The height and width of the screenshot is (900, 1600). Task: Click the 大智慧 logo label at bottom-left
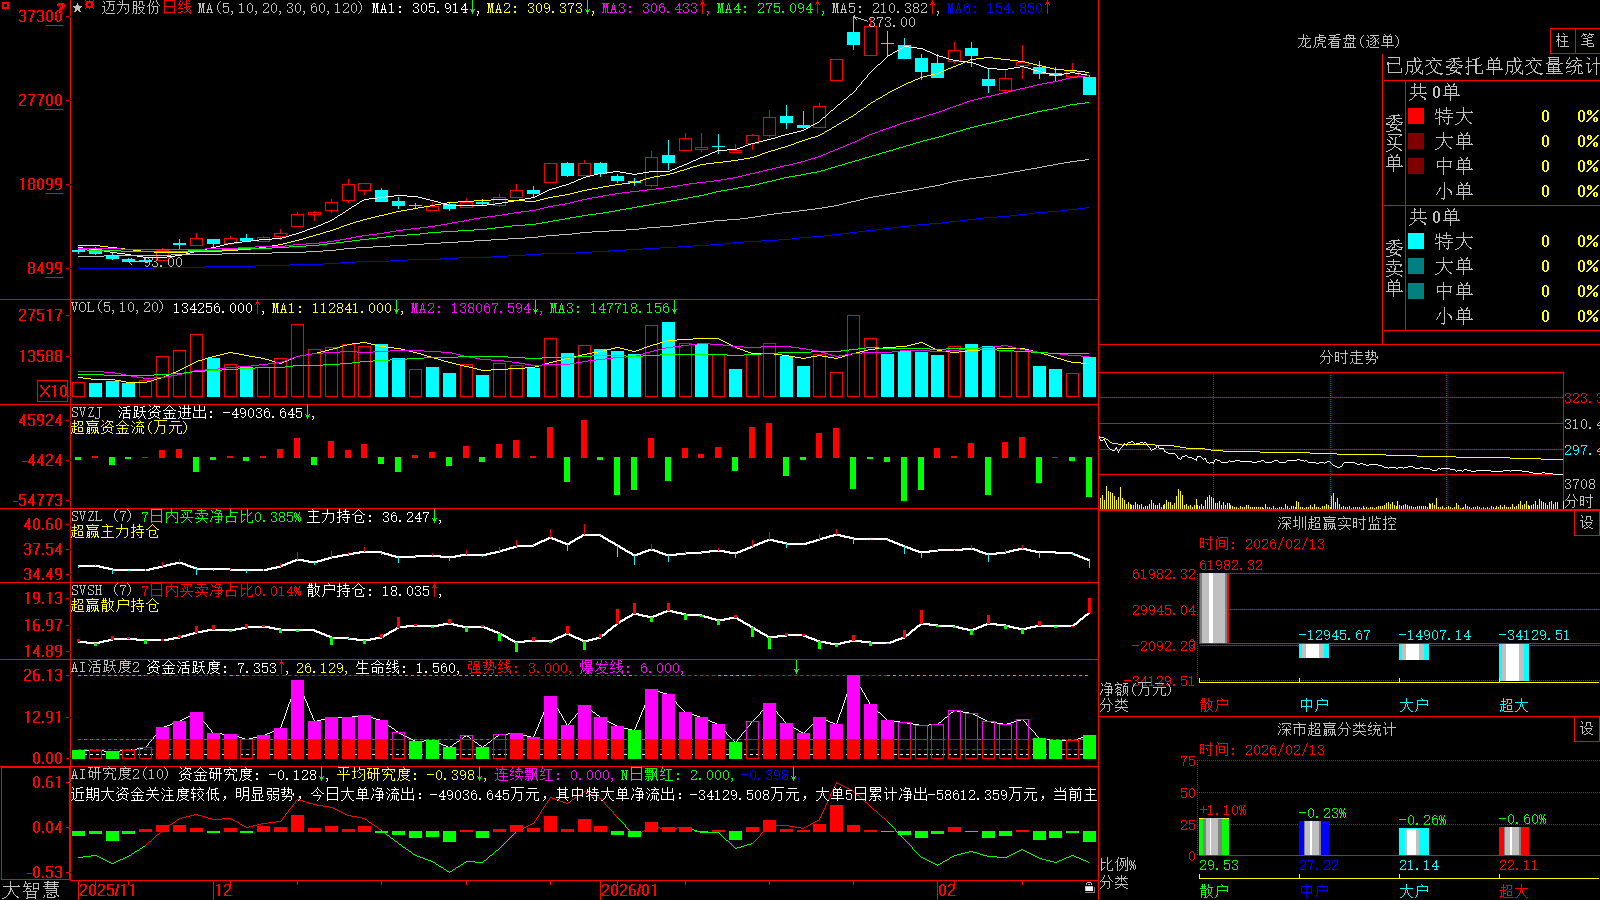point(31,890)
